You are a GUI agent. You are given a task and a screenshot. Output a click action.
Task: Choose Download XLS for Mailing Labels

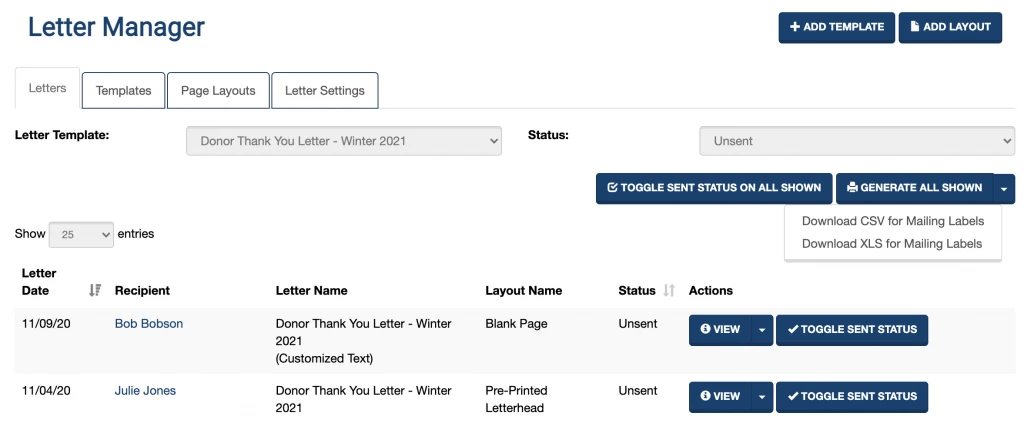pos(892,243)
